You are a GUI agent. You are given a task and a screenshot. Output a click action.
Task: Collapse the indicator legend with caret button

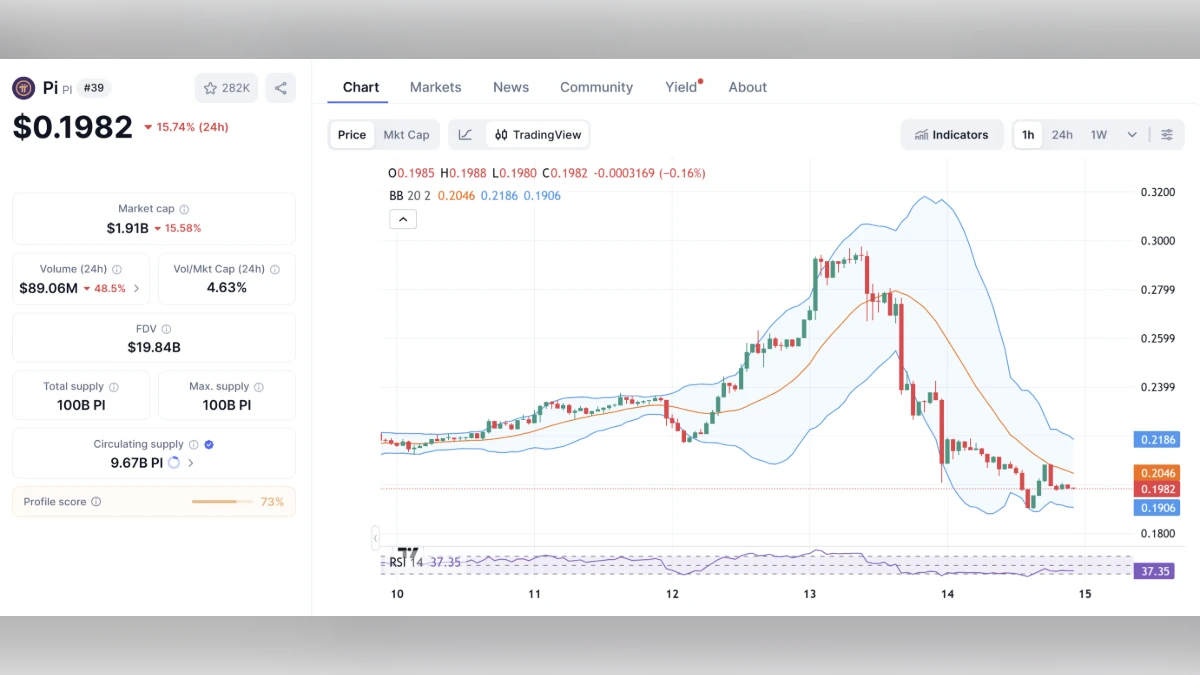(x=403, y=219)
